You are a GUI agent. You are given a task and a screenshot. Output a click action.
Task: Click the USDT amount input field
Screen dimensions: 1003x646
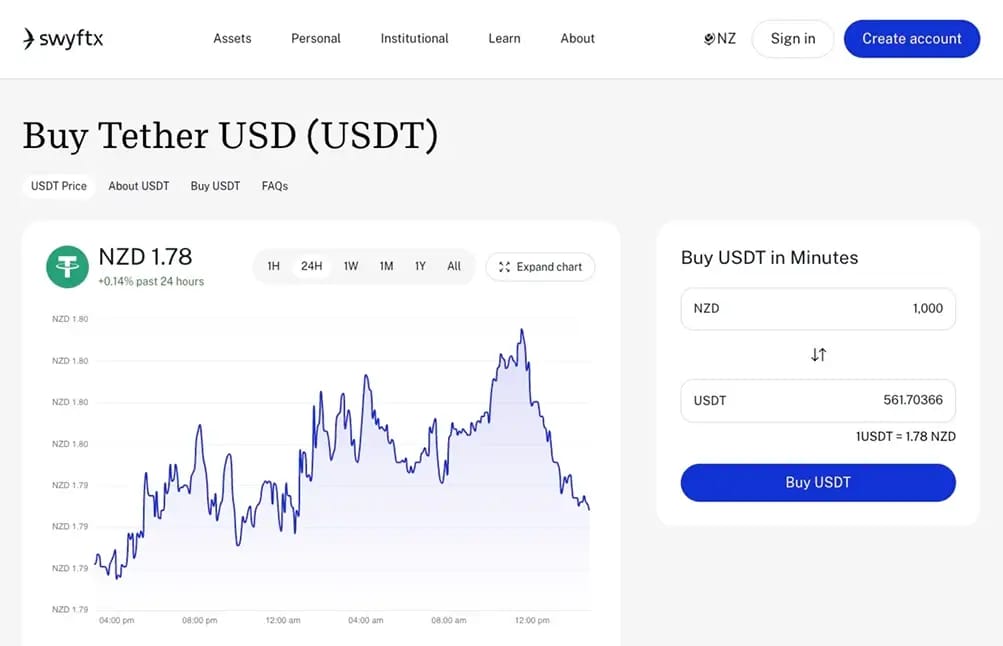[x=818, y=400]
